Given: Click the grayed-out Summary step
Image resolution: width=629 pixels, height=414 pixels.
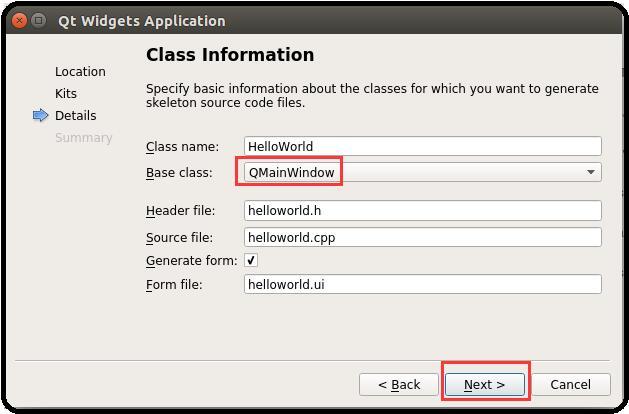Looking at the screenshot, I should click(83, 138).
